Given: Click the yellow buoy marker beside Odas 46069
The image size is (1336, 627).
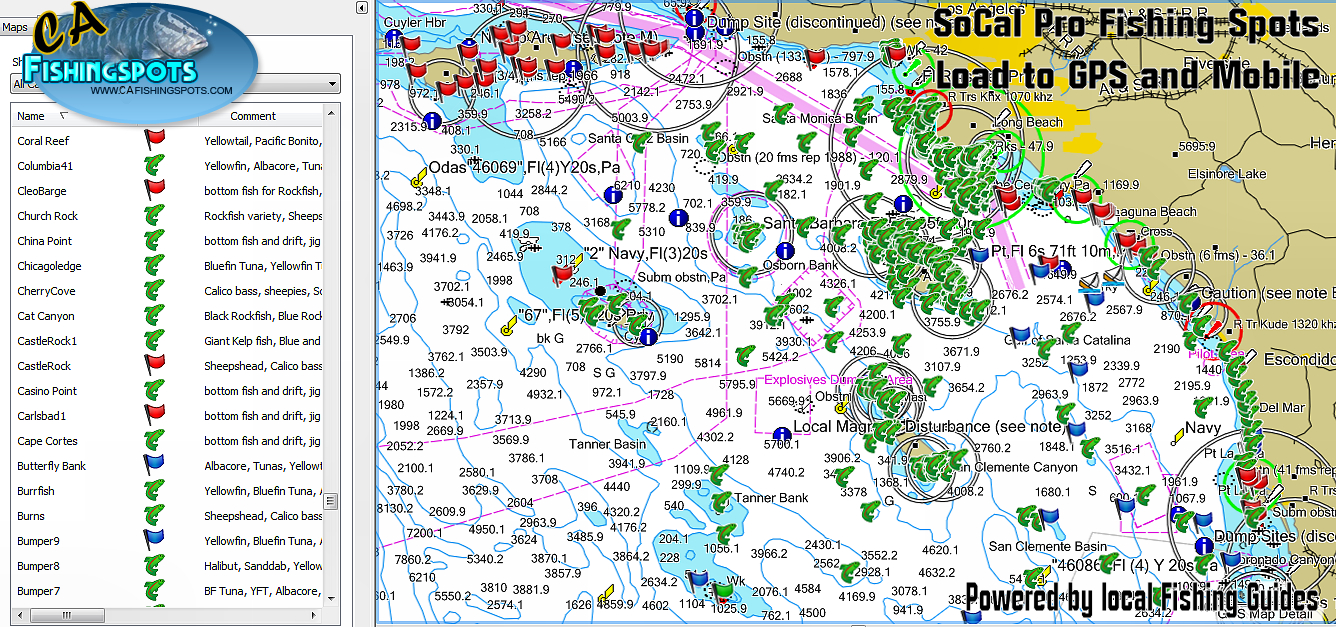Looking at the screenshot, I should click(x=419, y=179).
